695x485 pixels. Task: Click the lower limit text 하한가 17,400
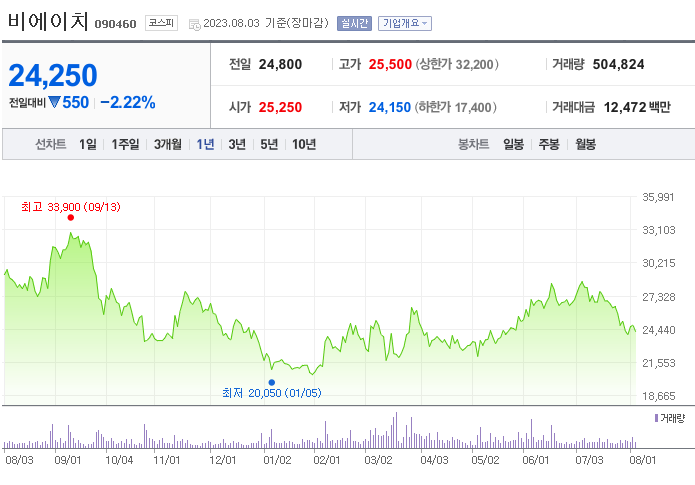pos(455,107)
